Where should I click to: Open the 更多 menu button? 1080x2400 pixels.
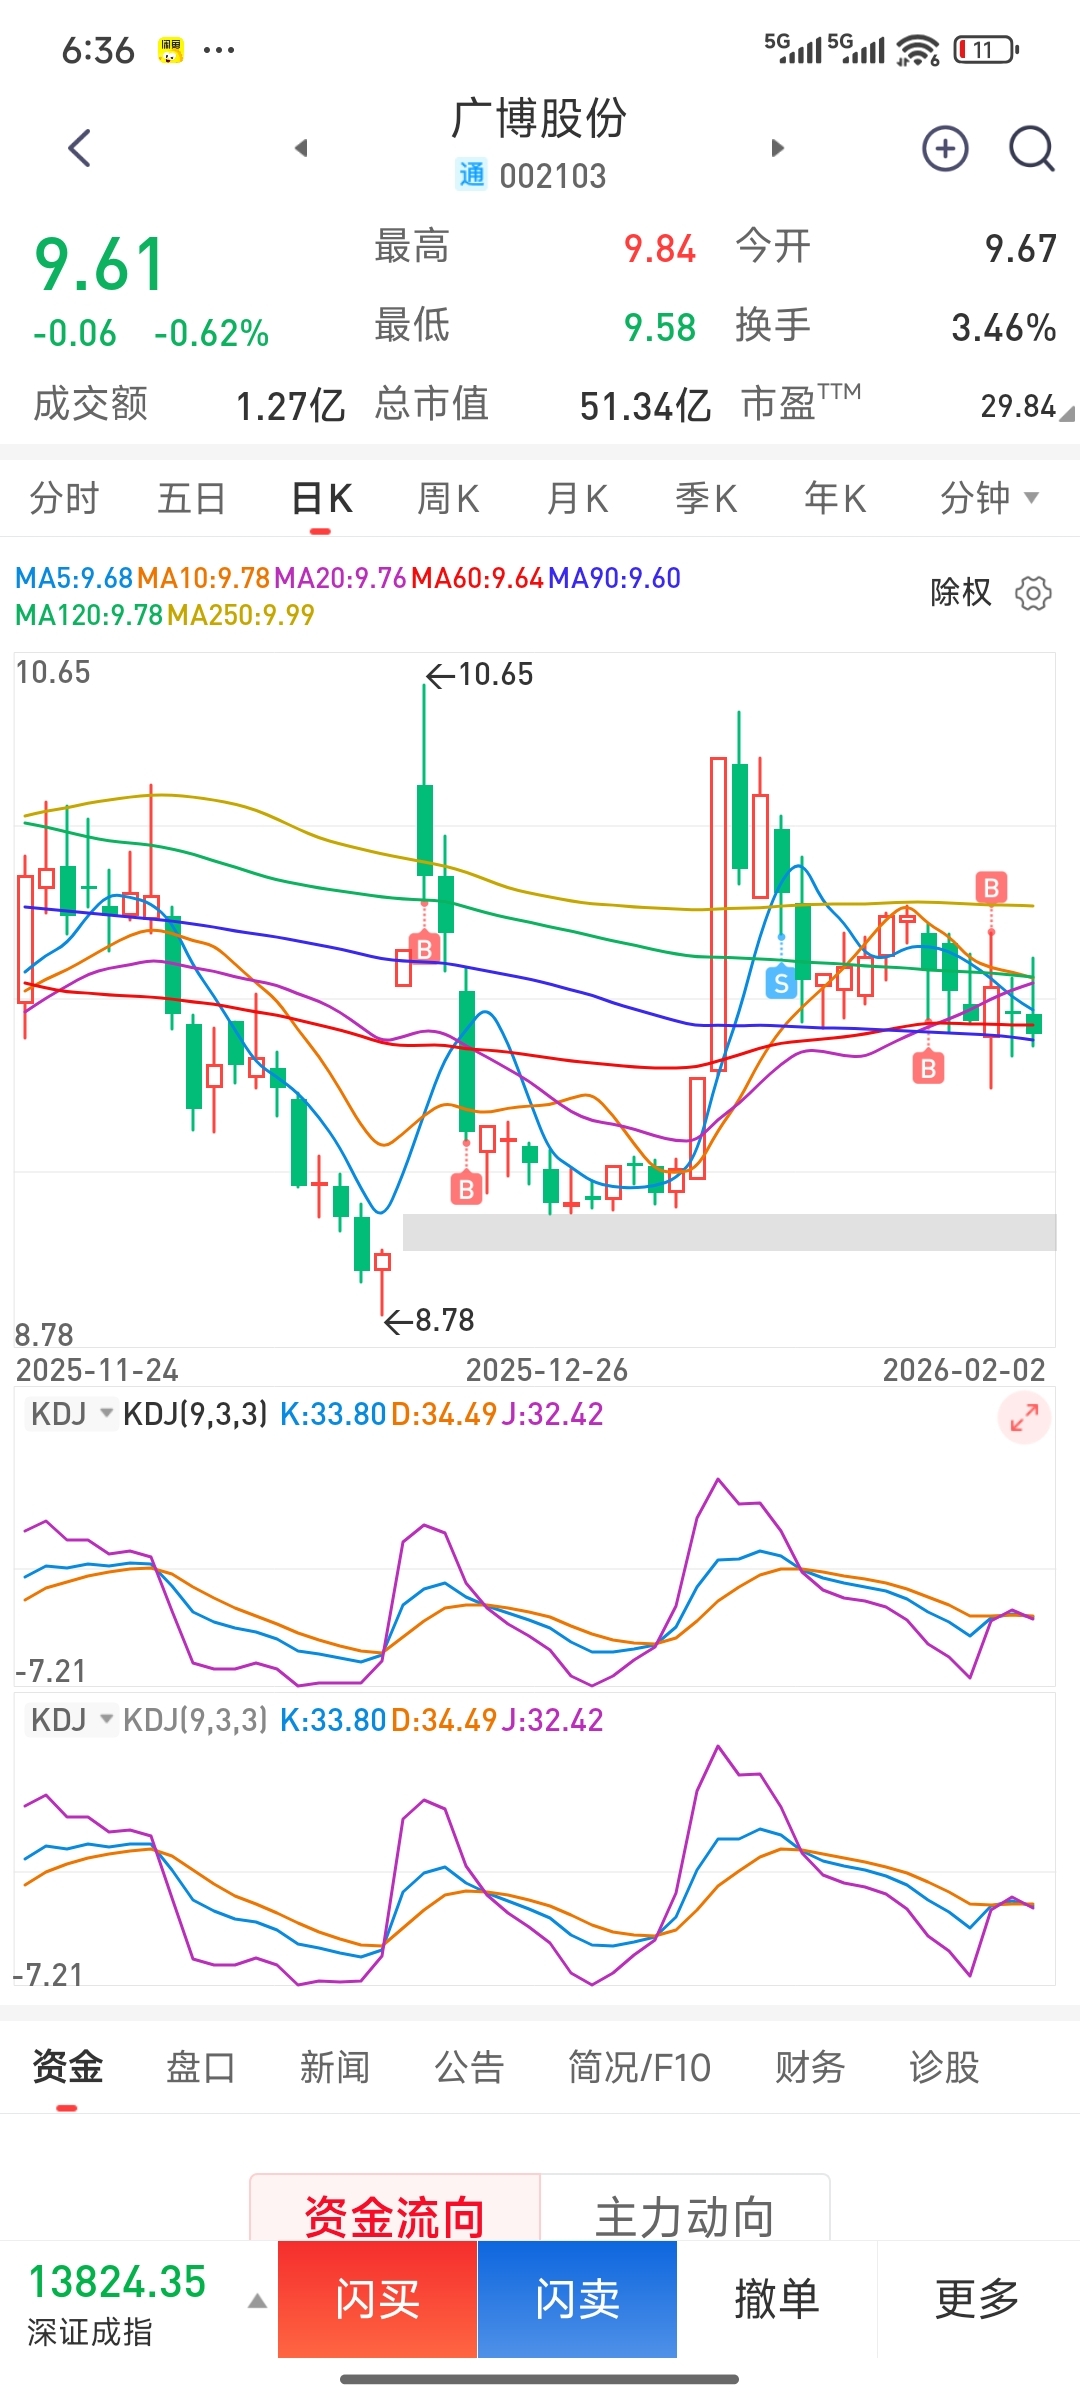click(977, 2299)
